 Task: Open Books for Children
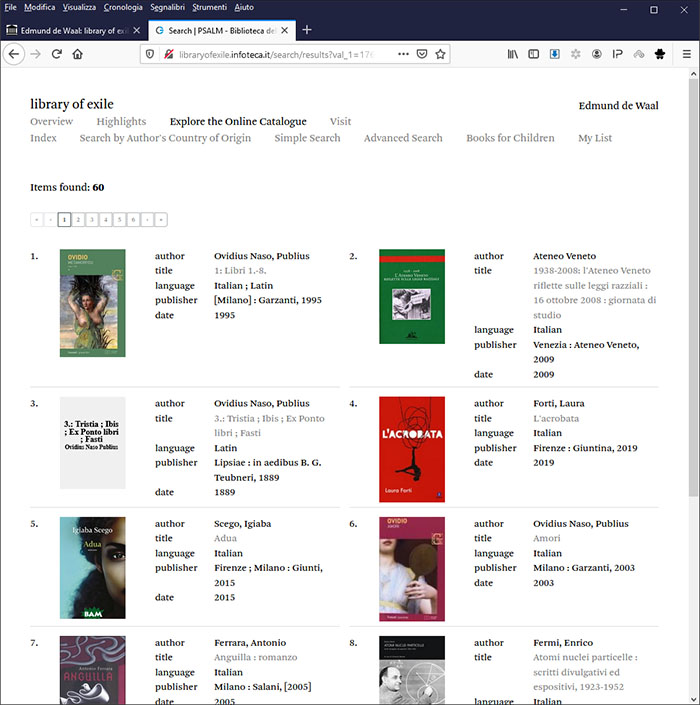click(510, 138)
